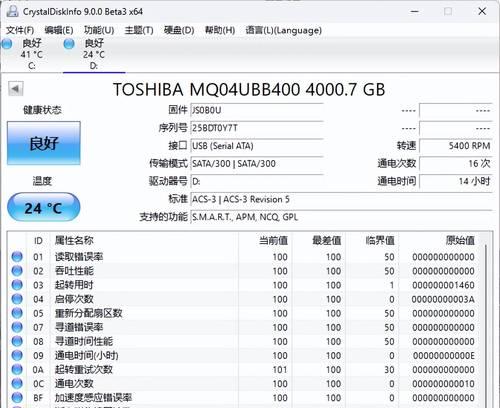
Task: Click the status dot for attribute 02
Action: click(x=17, y=271)
